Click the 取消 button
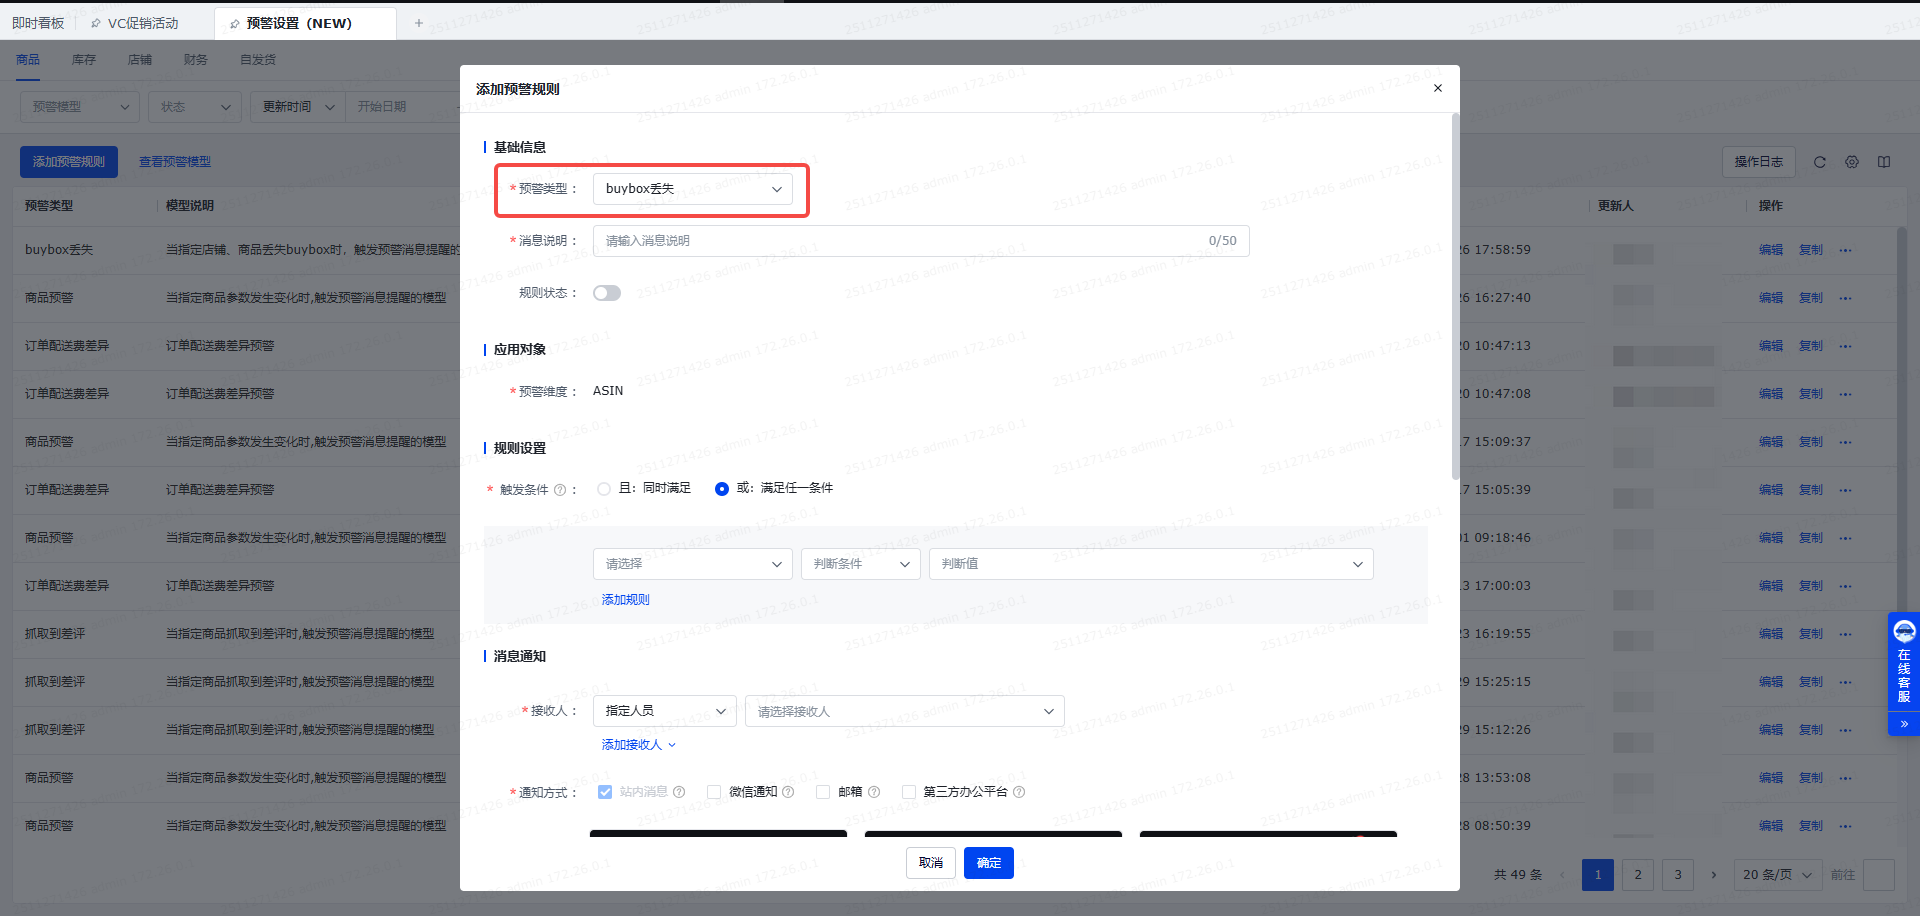This screenshot has height=916, width=1920. [x=931, y=863]
